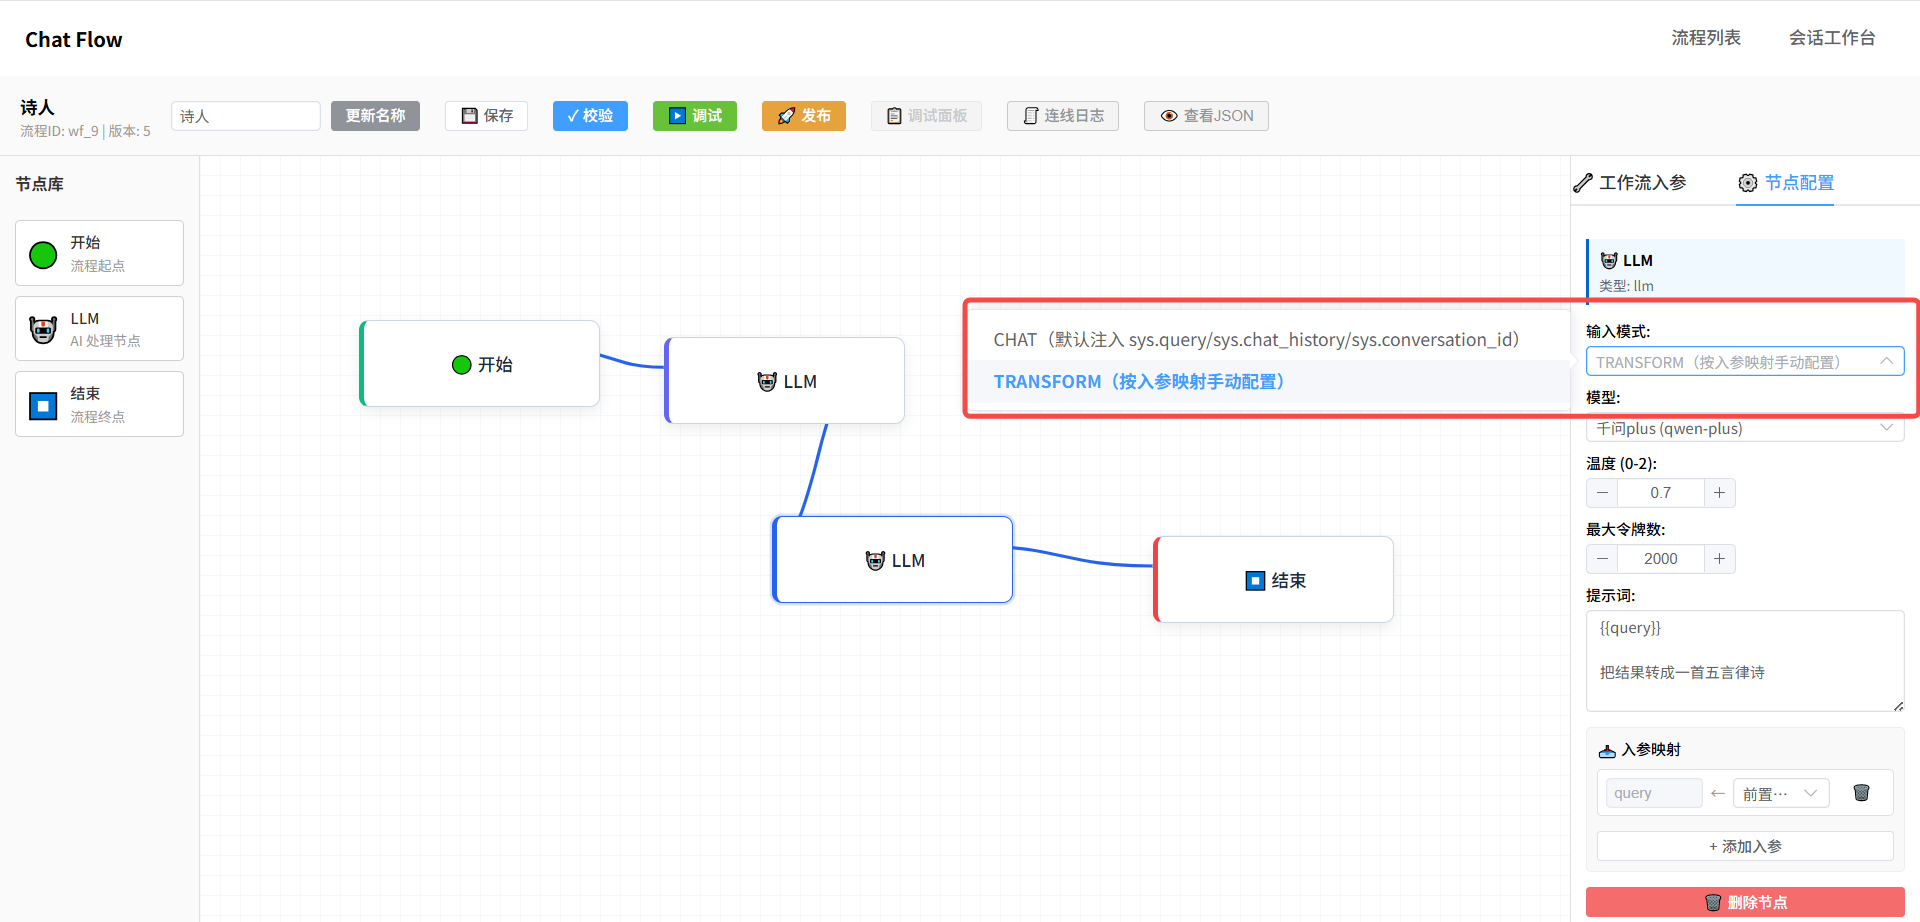Click the flow name input containing 诗人

[x=246, y=116]
